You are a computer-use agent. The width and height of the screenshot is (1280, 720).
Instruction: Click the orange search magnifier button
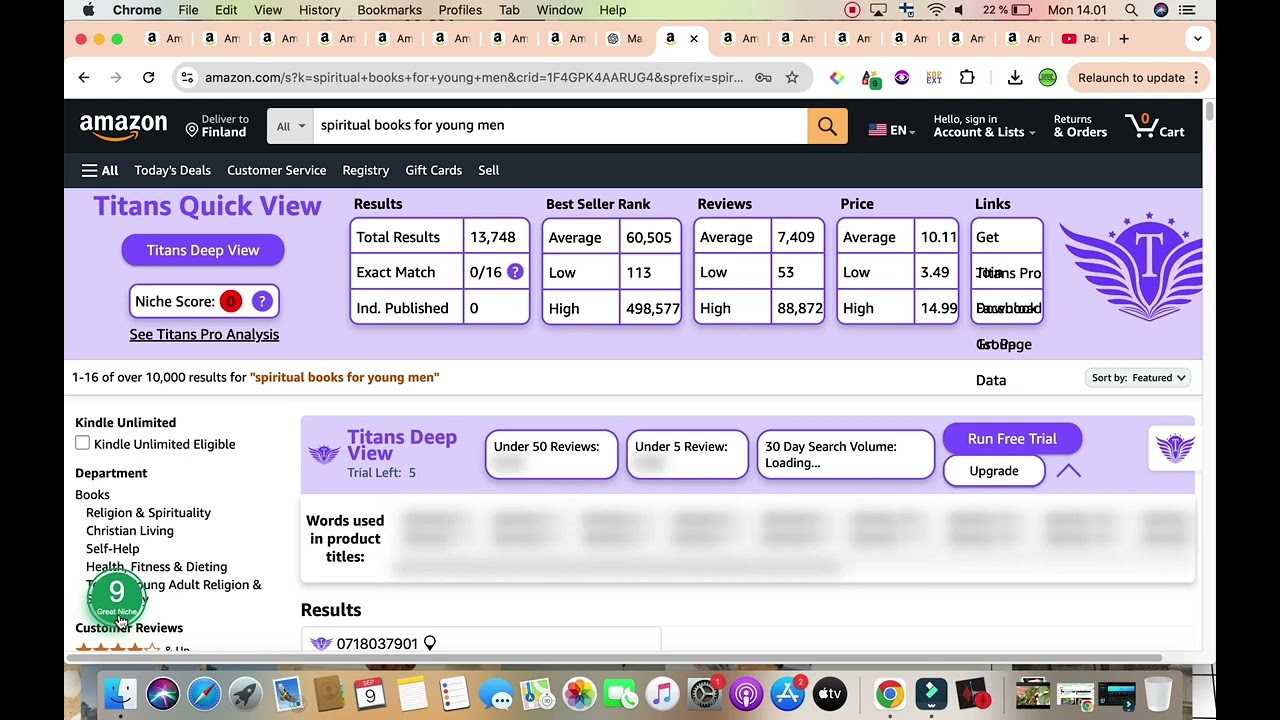coord(827,126)
